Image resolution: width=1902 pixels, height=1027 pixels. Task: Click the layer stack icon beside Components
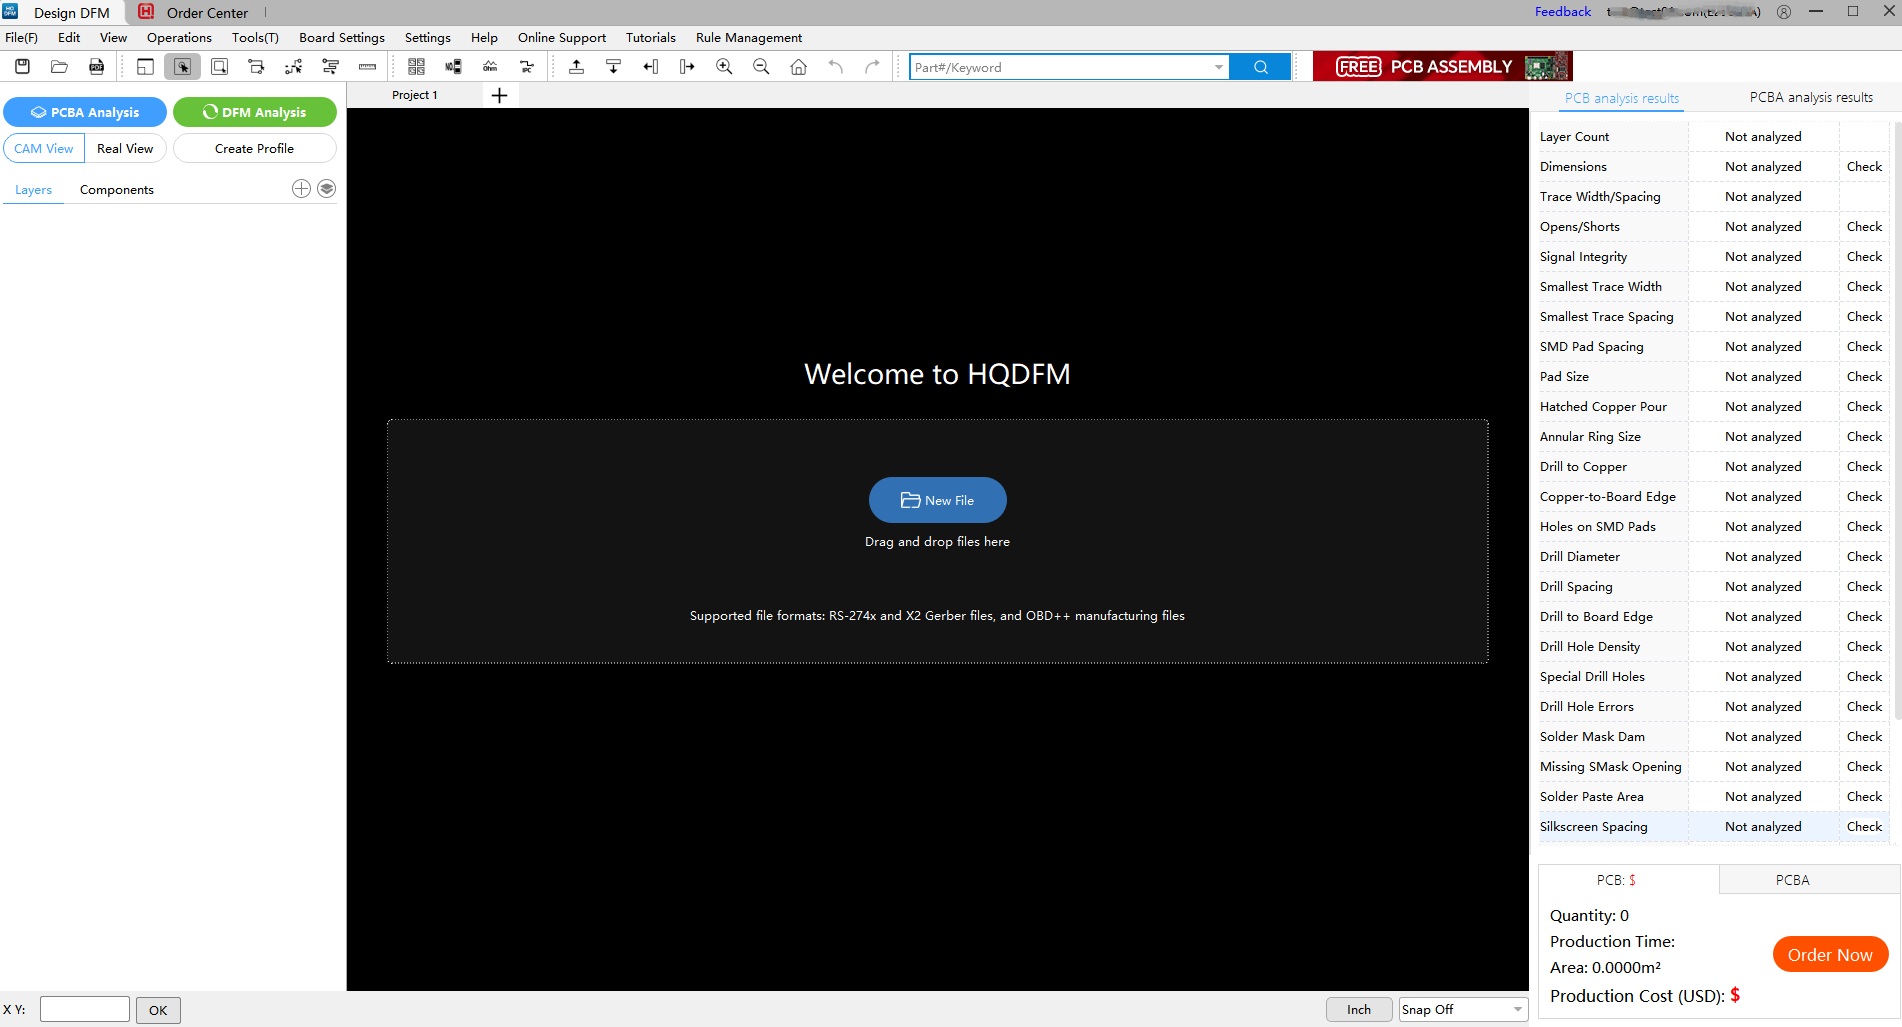(326, 189)
